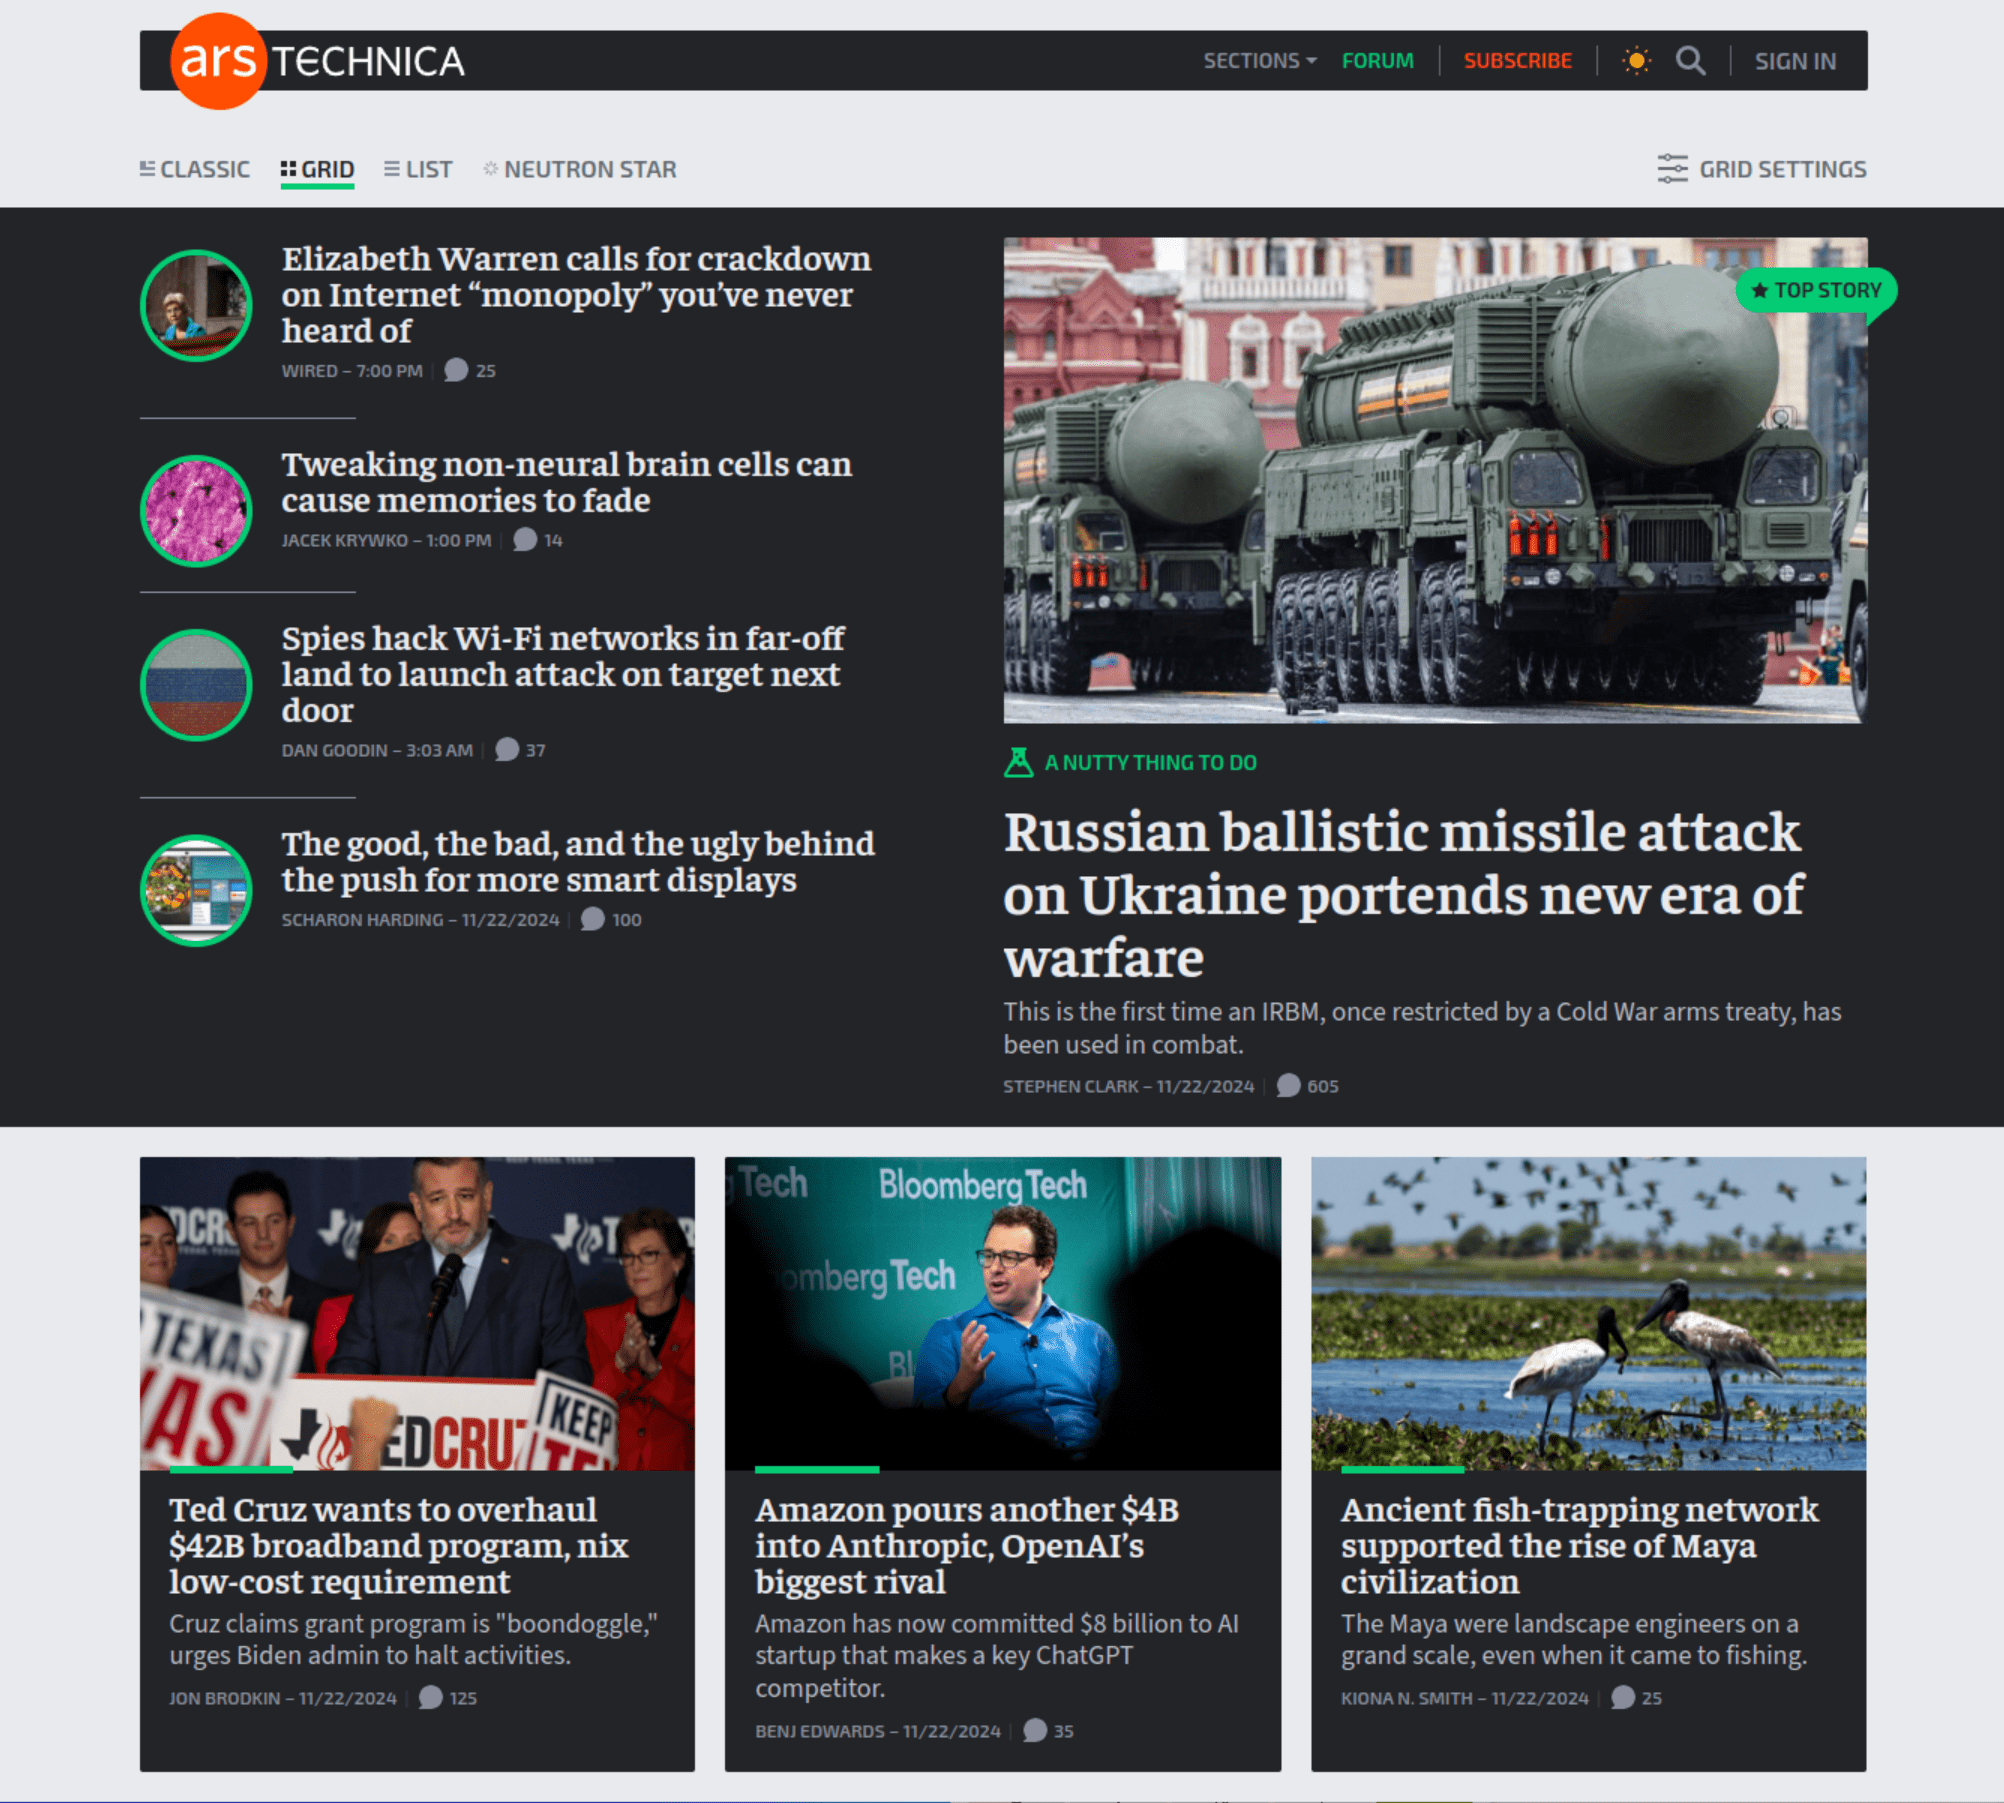Viewport: 2004px width, 1803px height.
Task: Click 'WIRED – 7:00 PM' byline
Action: click(x=352, y=371)
